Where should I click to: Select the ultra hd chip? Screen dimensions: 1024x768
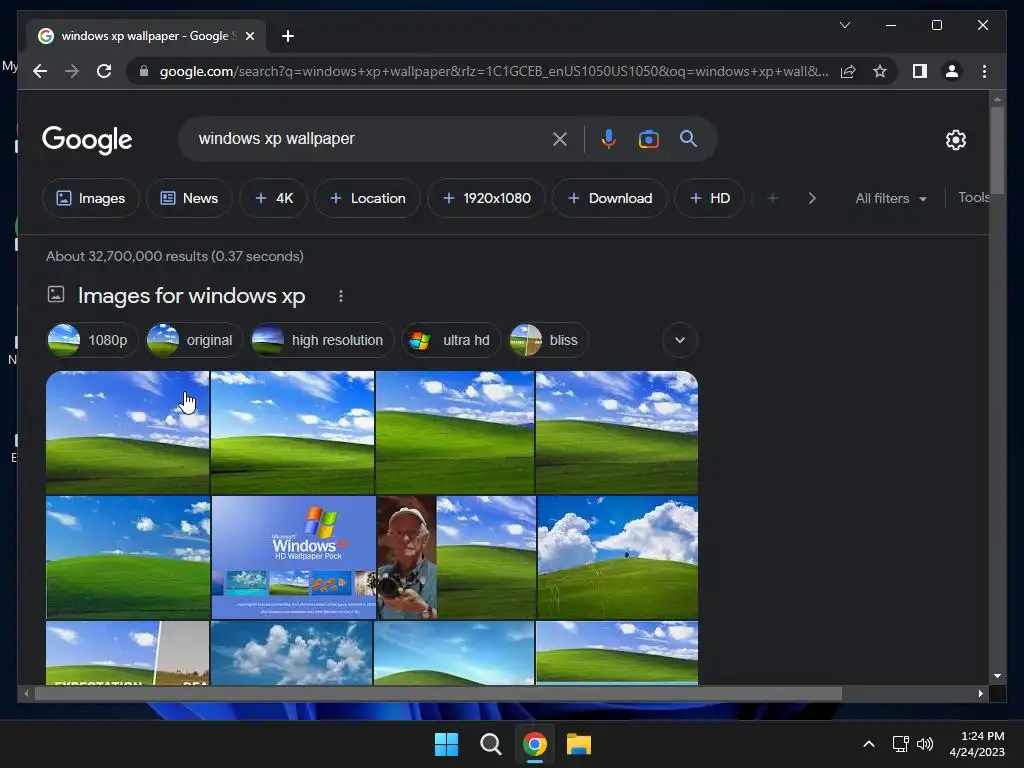tap(451, 340)
